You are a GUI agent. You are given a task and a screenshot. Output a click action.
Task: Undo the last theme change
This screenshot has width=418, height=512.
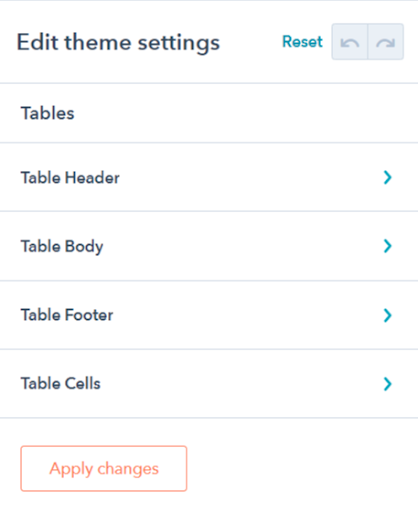pyautogui.click(x=350, y=42)
